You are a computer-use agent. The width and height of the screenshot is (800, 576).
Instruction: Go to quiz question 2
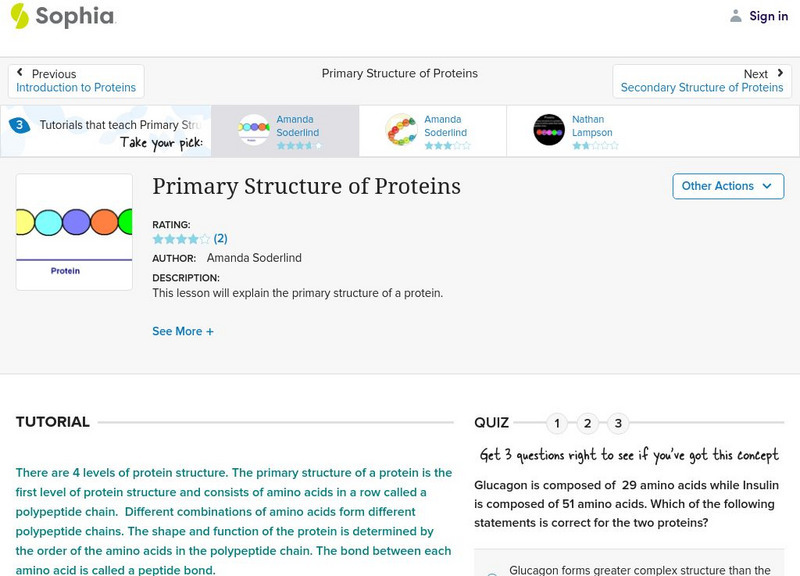click(588, 423)
